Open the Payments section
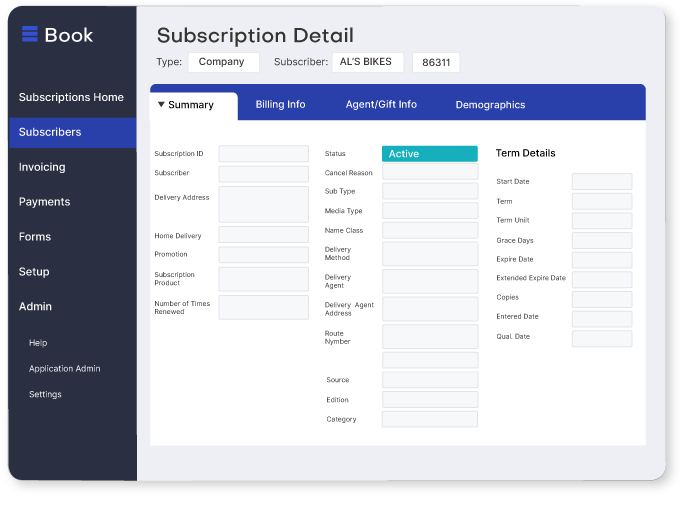This screenshot has height=520, width=680. pos(44,202)
